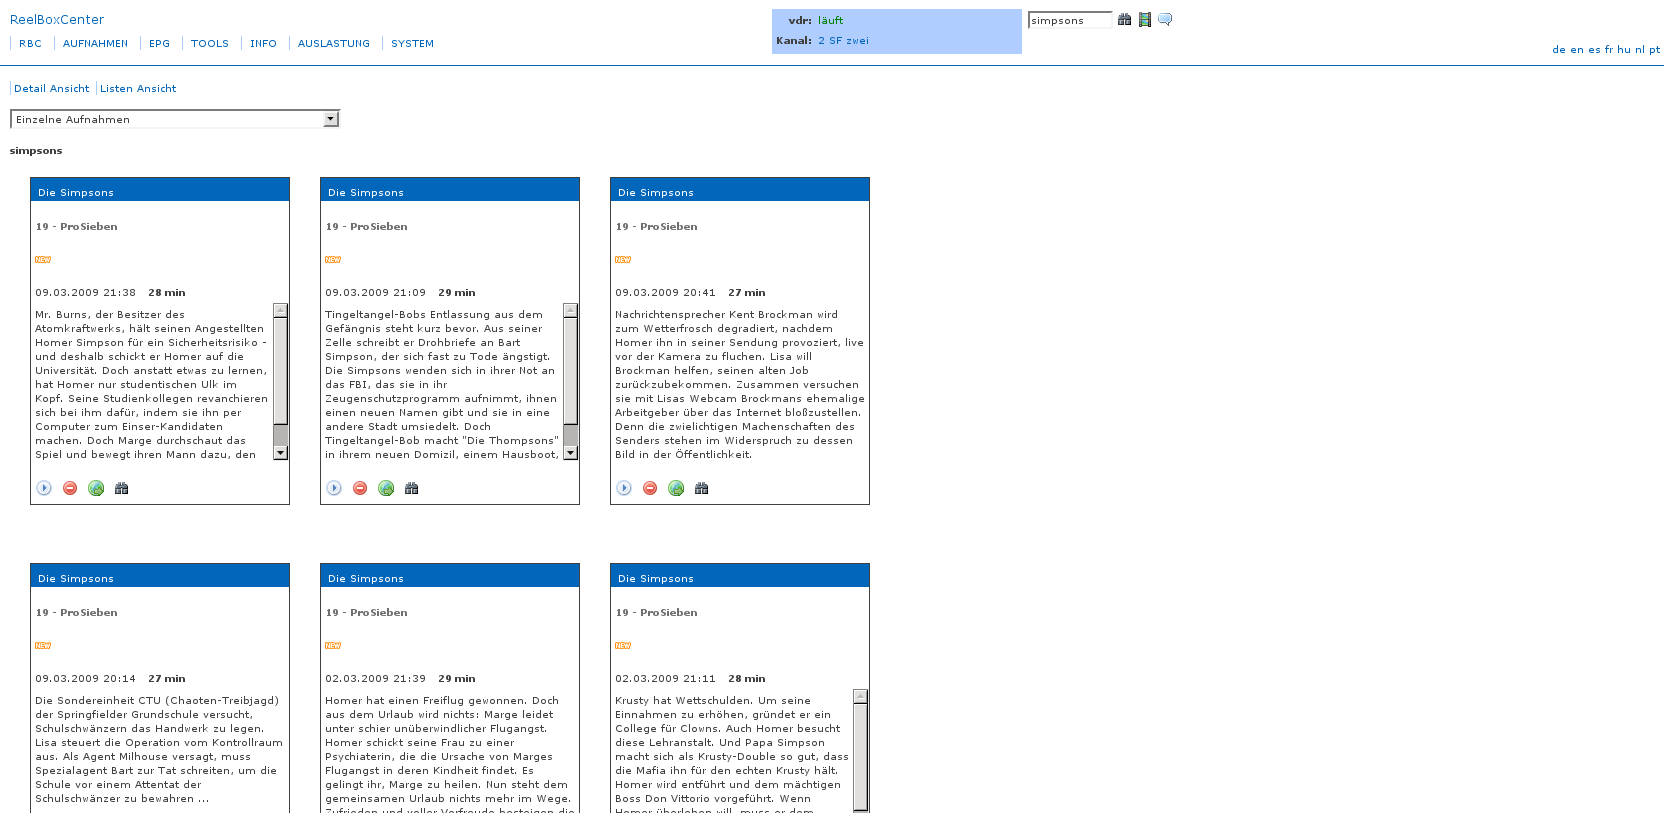The image size is (1664, 813).
Task: Switch language to nl
Action: coord(1640,49)
